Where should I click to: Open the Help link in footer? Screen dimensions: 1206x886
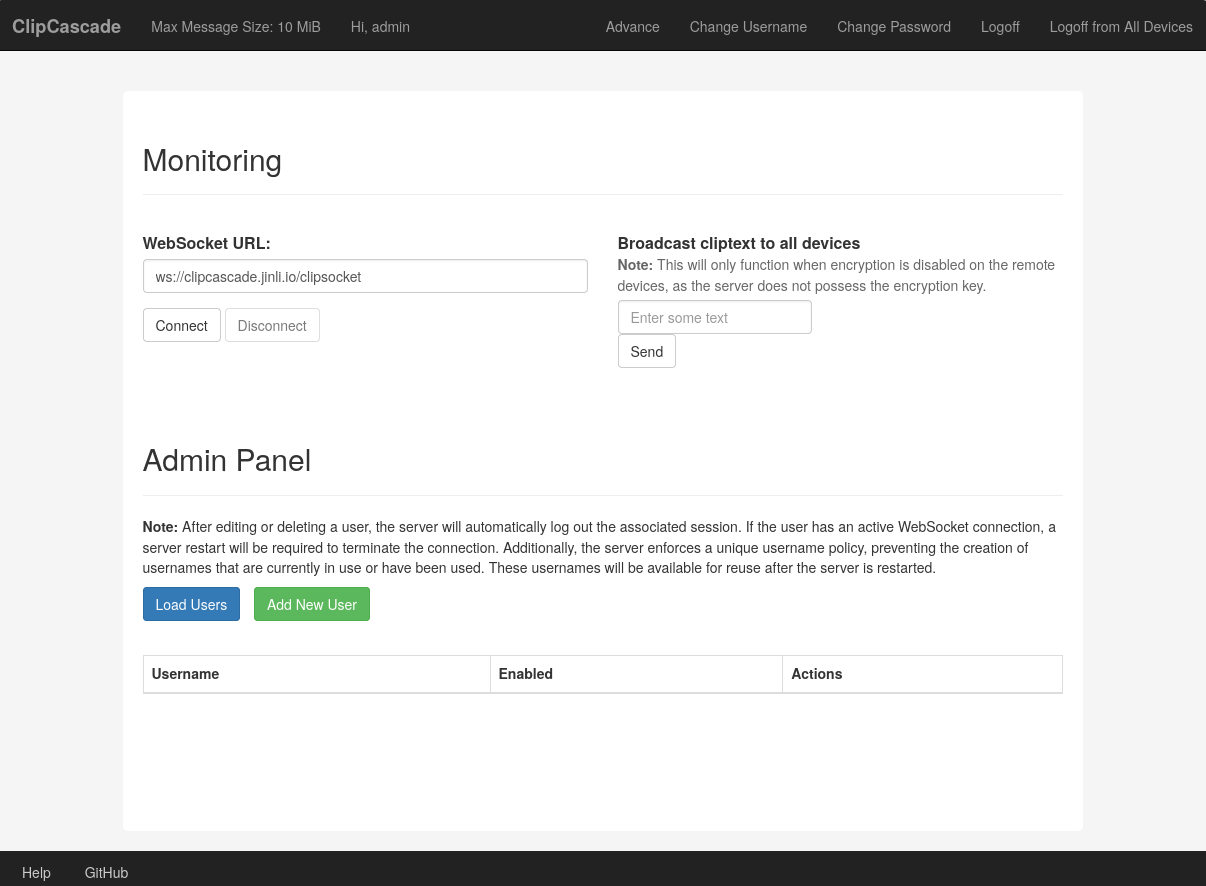[36, 873]
